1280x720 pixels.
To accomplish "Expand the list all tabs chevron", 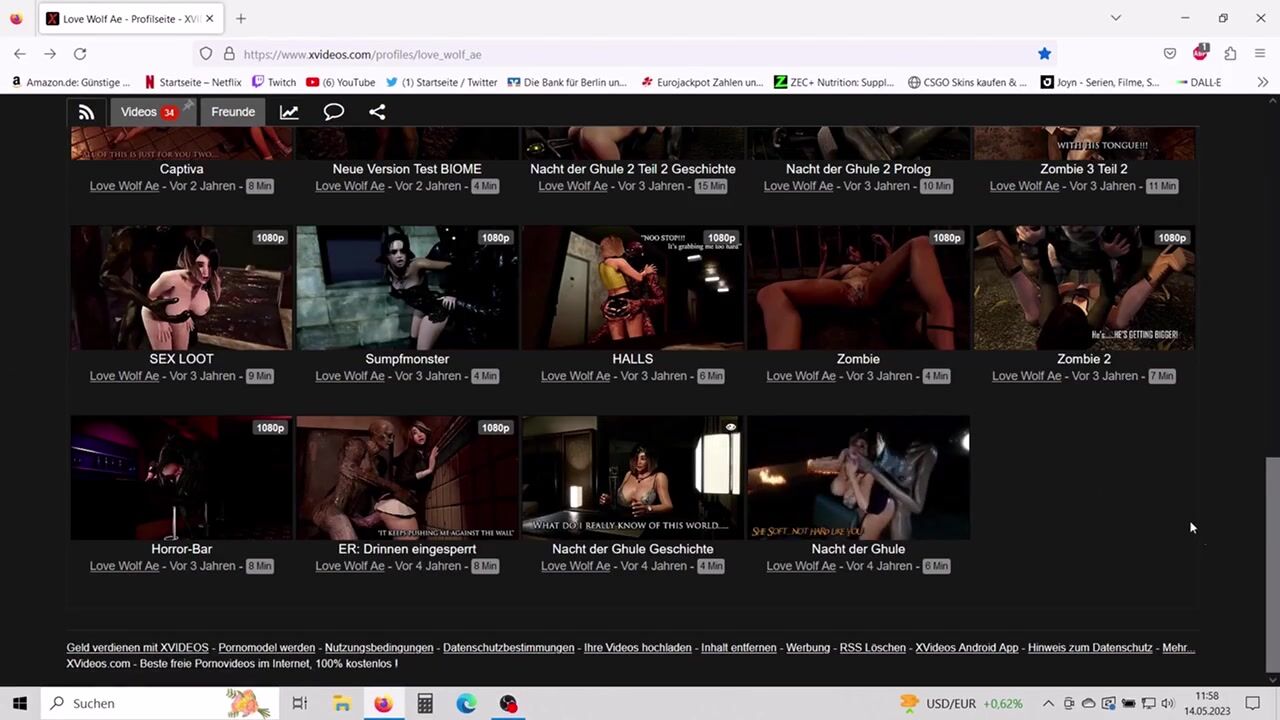I will pyautogui.click(x=1116, y=18).
